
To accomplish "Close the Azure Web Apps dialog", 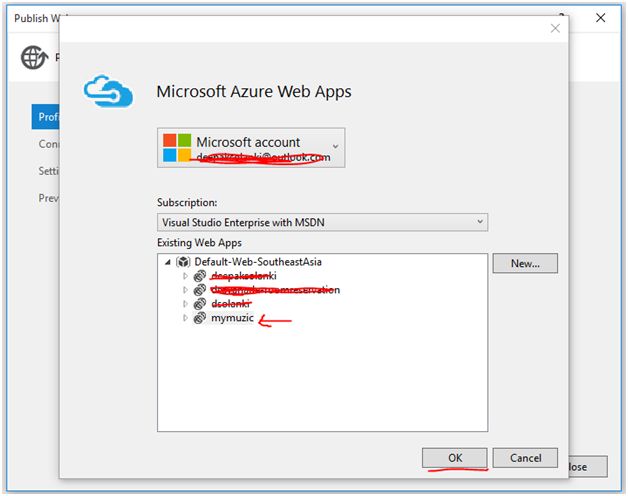I will tap(555, 28).
